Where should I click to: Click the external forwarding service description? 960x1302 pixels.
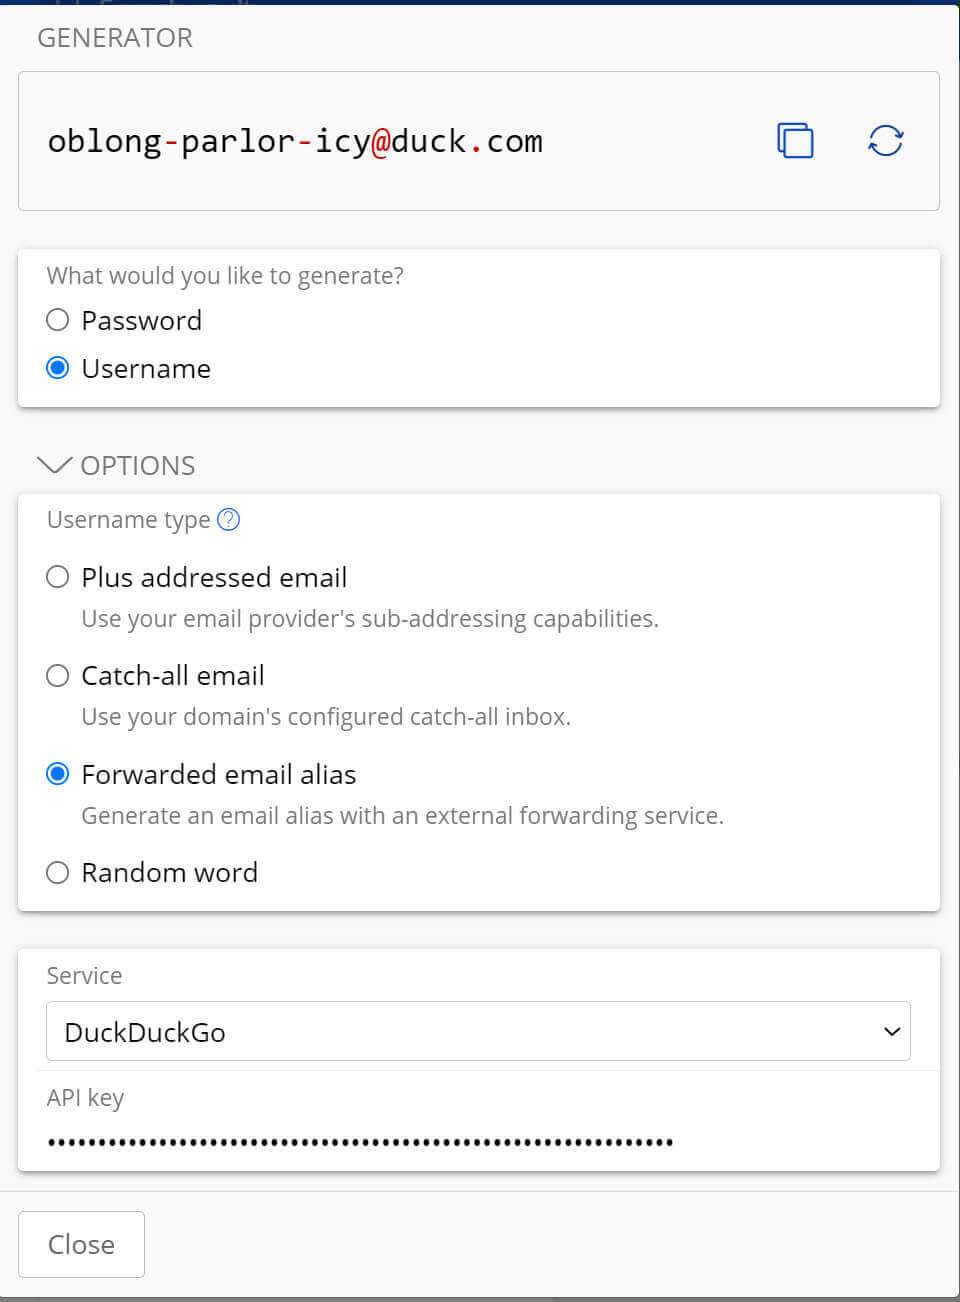click(402, 816)
